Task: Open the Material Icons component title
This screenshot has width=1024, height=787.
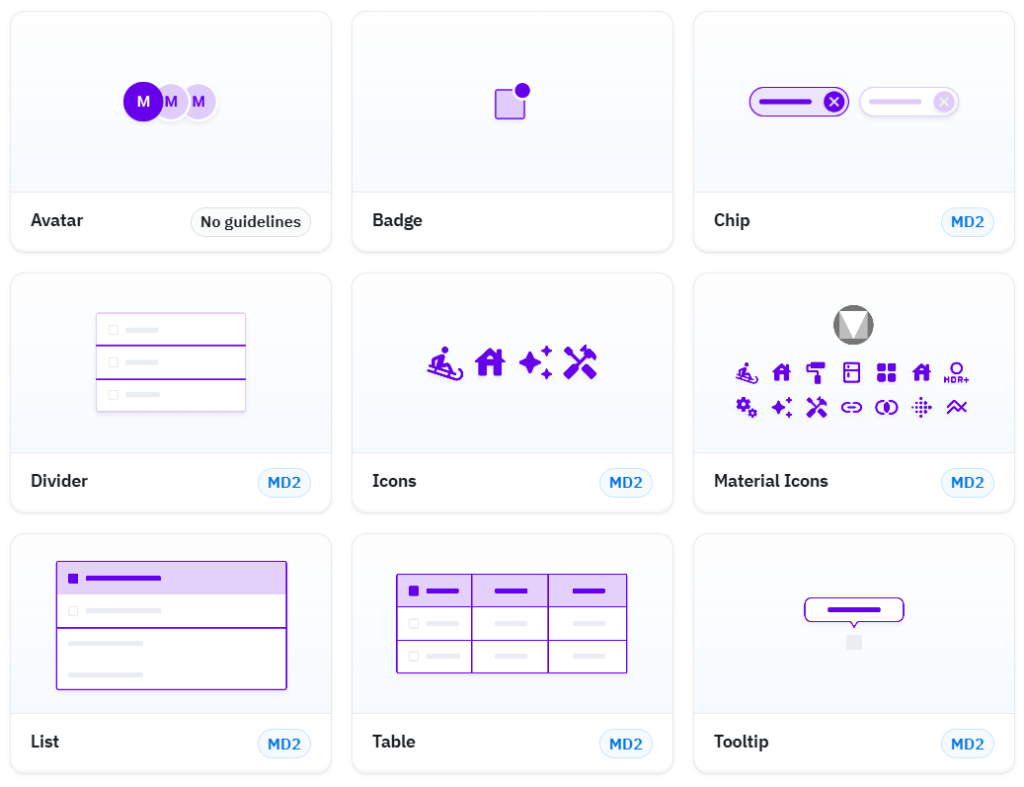Action: [771, 481]
